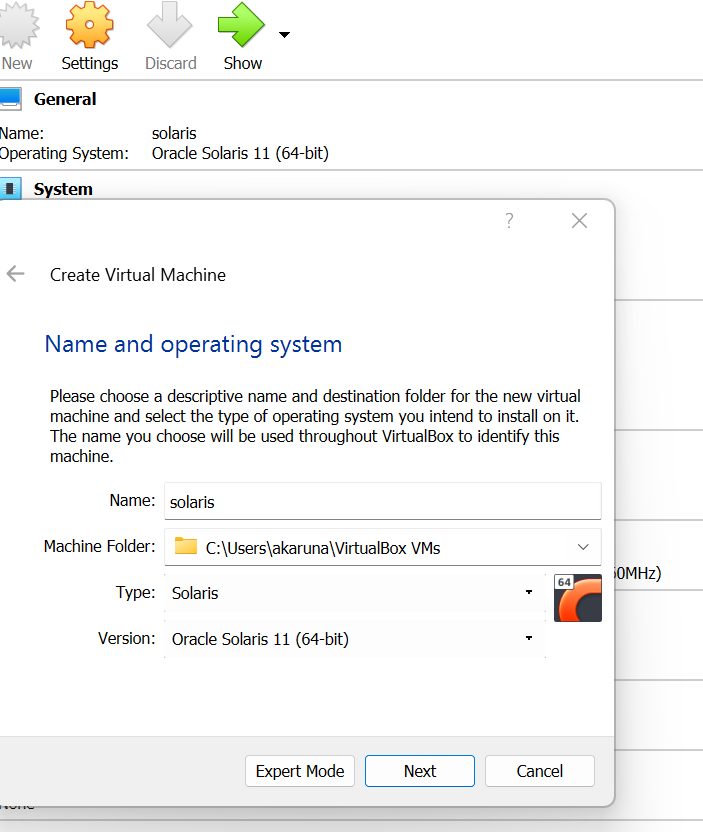Click the General section header text

click(65, 99)
